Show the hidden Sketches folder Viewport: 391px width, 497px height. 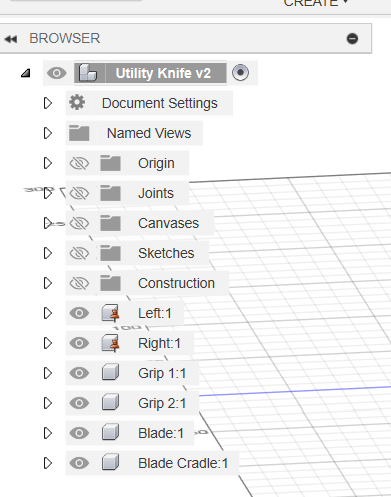point(79,253)
